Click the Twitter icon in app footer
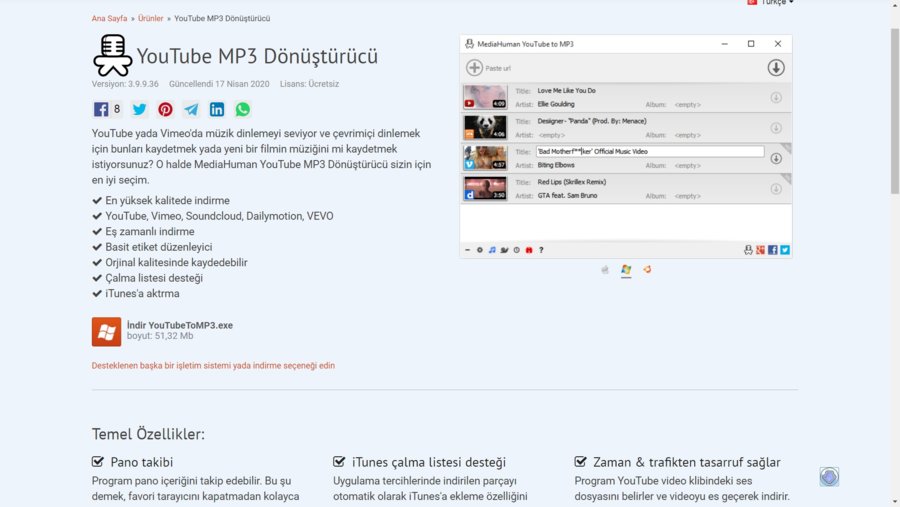900x507 pixels. pos(785,250)
